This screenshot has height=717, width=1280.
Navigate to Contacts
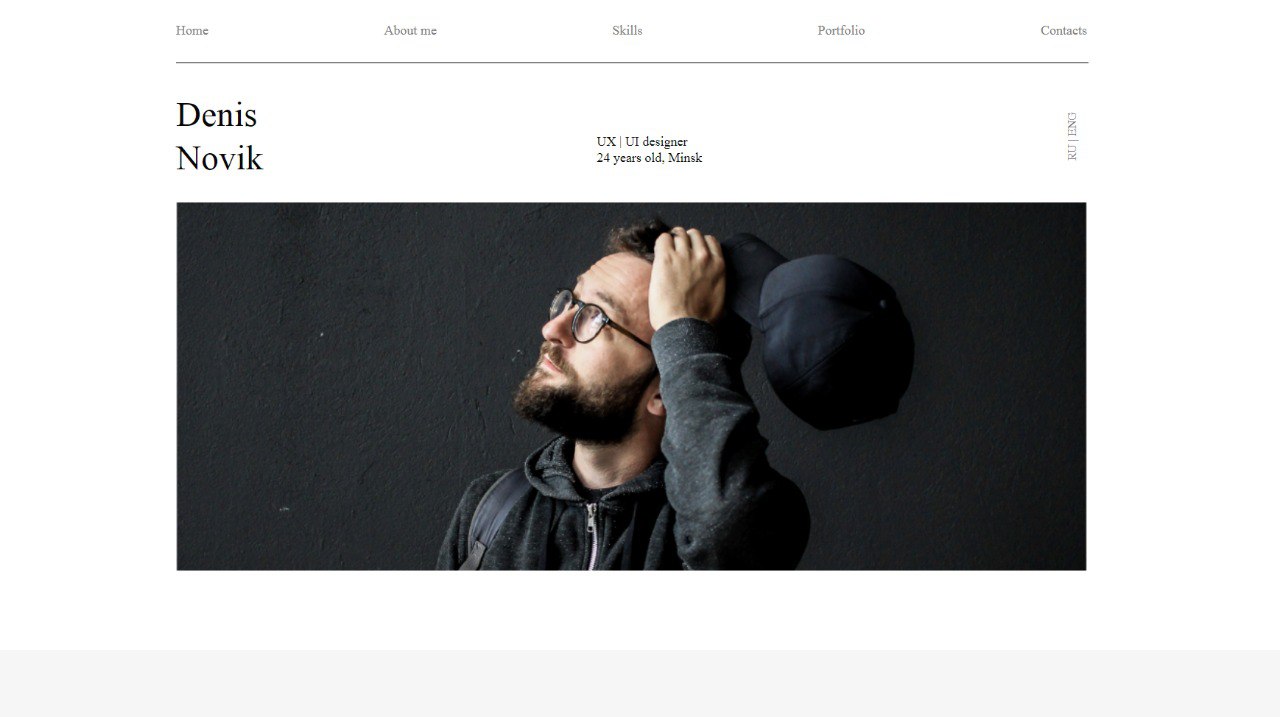(x=1063, y=31)
